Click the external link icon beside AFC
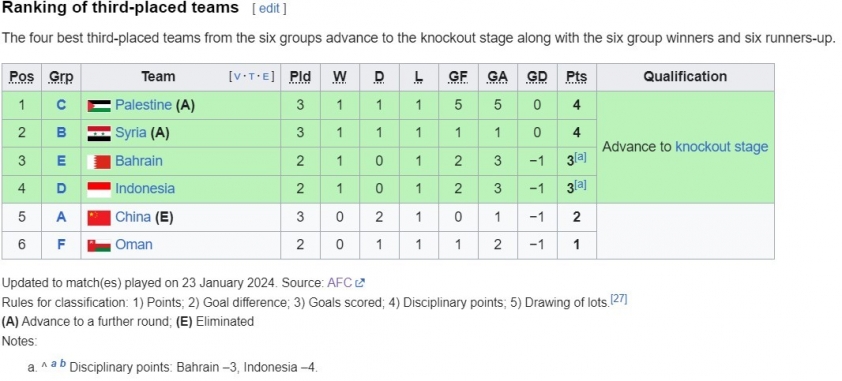Image resolution: width=842 pixels, height=381 pixels. (x=361, y=283)
